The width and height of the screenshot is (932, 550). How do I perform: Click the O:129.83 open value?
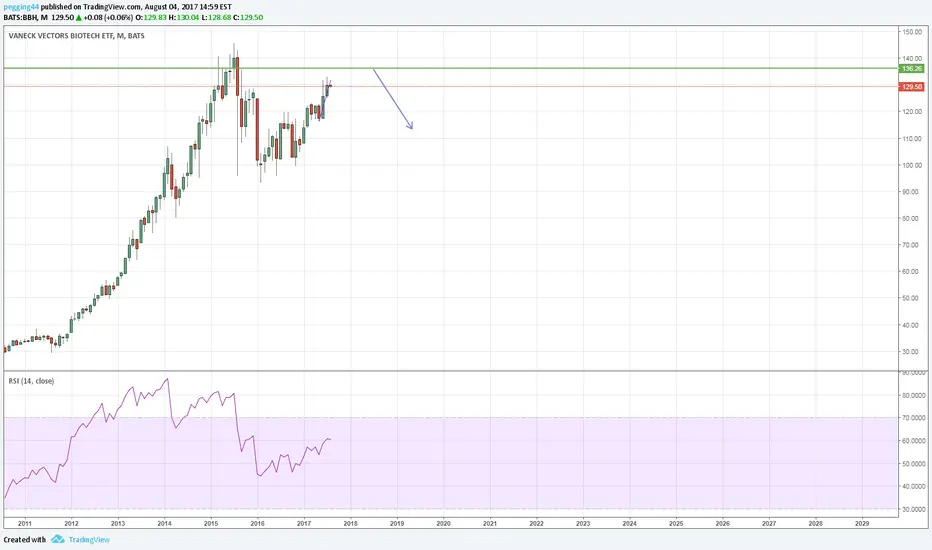click(152, 17)
